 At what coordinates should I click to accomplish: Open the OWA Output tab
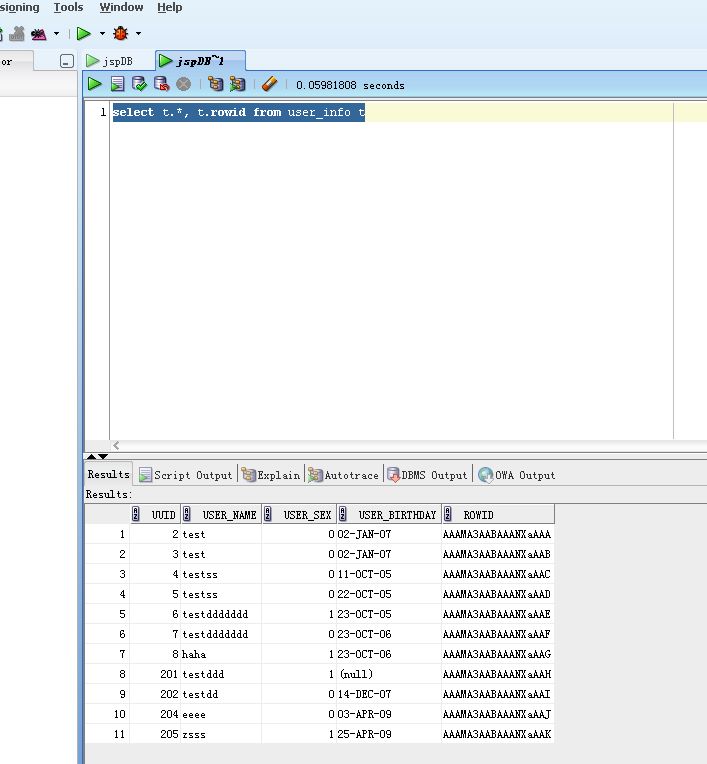pyautogui.click(x=516, y=475)
